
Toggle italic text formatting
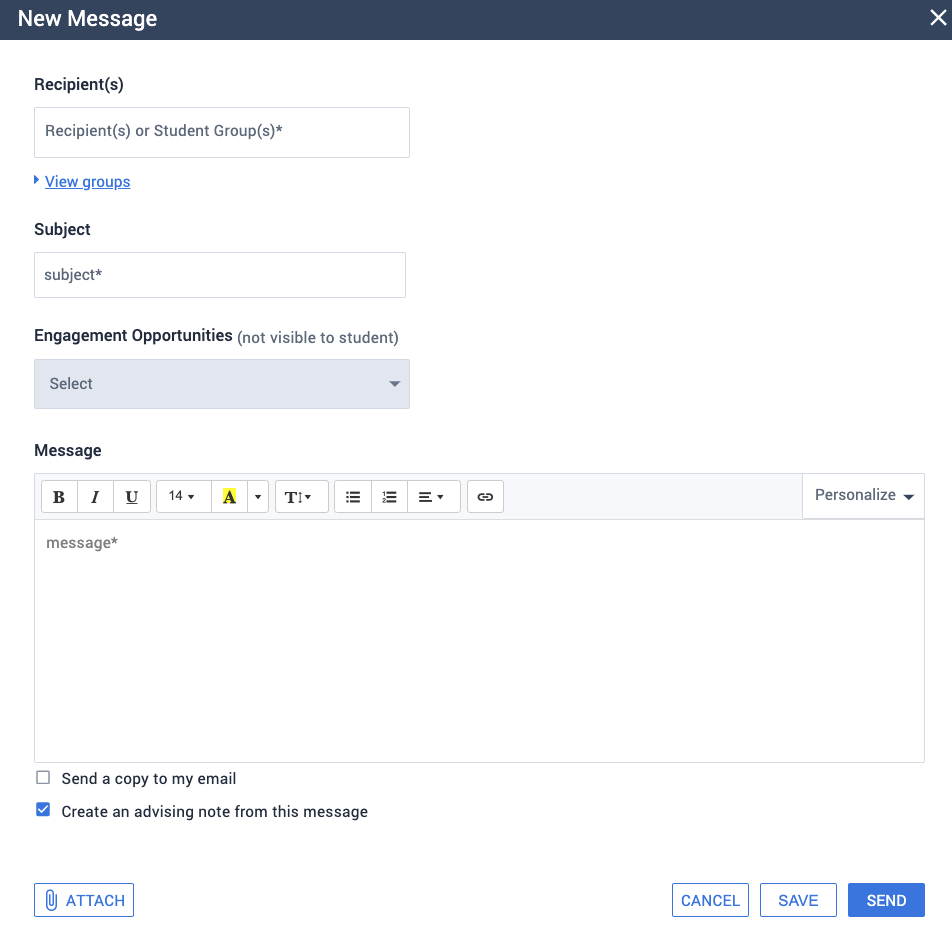tap(95, 497)
